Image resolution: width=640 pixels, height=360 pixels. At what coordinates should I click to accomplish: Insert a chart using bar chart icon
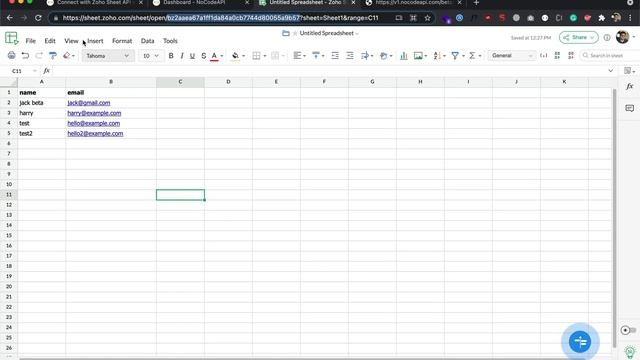pos(404,56)
